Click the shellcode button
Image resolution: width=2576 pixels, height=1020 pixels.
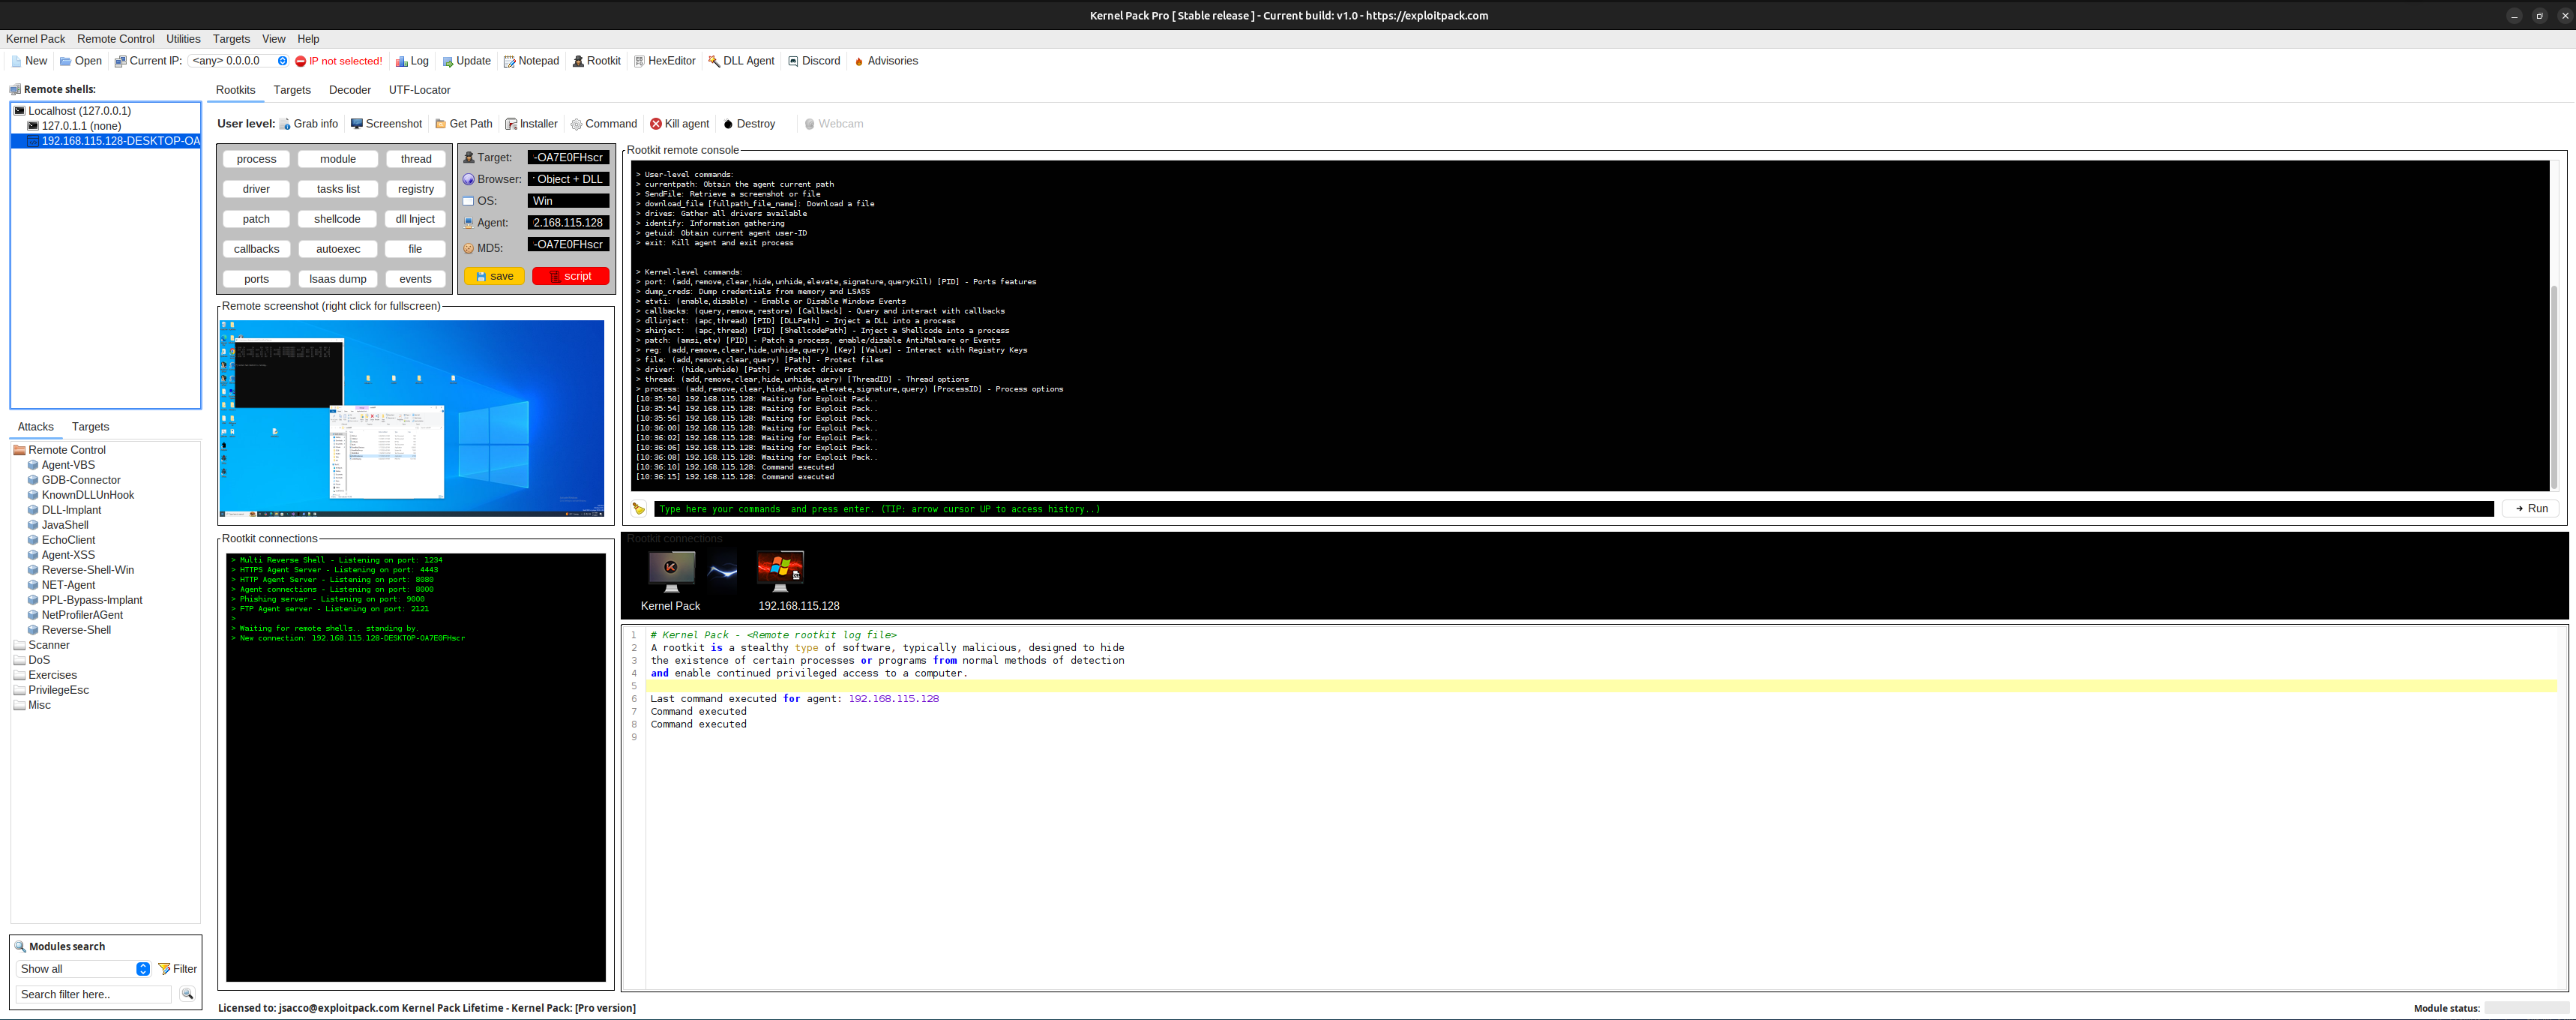[337, 219]
